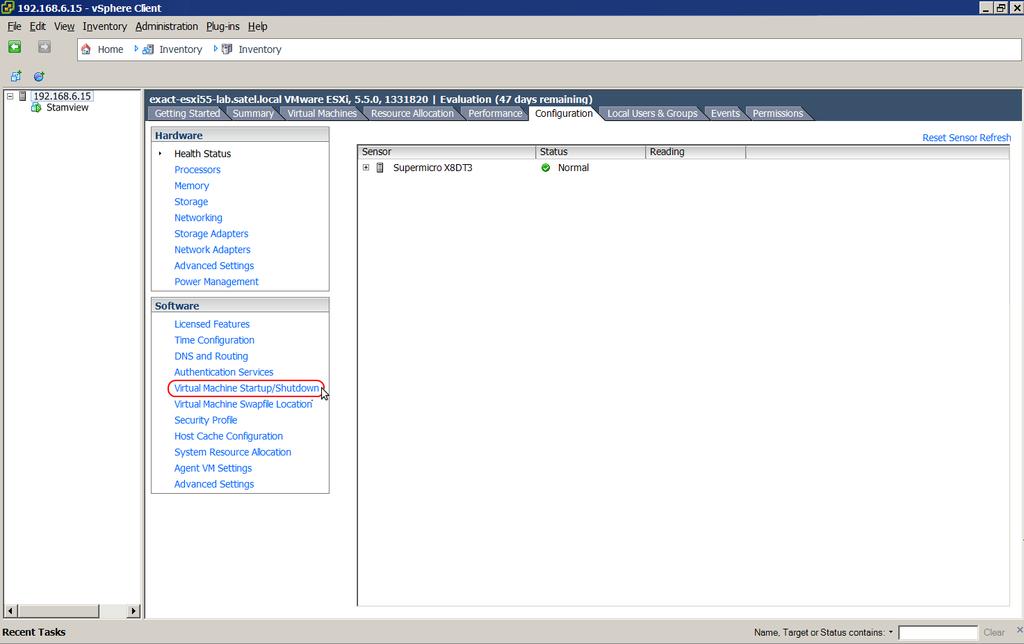1024x644 pixels.
Task: Open the Inventory menu
Action: (x=104, y=26)
